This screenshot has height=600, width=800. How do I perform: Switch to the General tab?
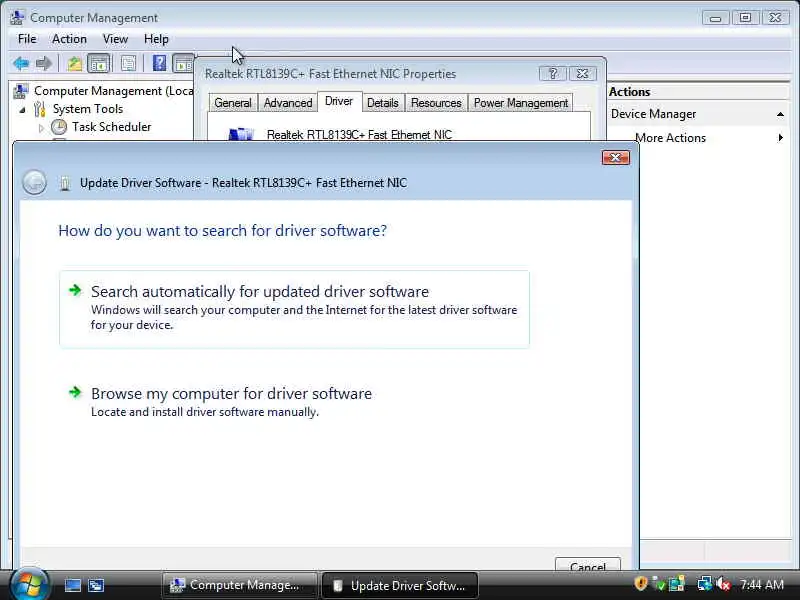[233, 103]
